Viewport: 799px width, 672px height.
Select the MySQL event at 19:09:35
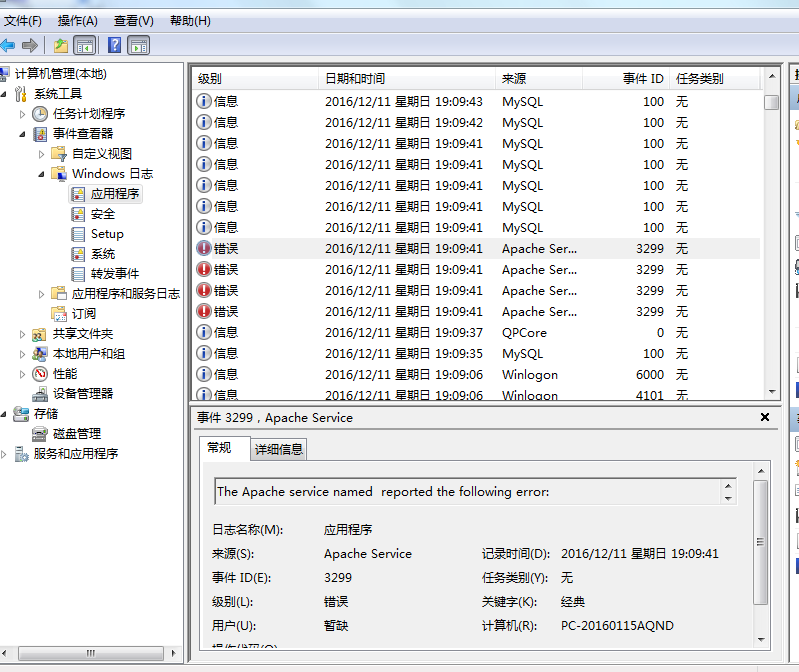[476, 354]
